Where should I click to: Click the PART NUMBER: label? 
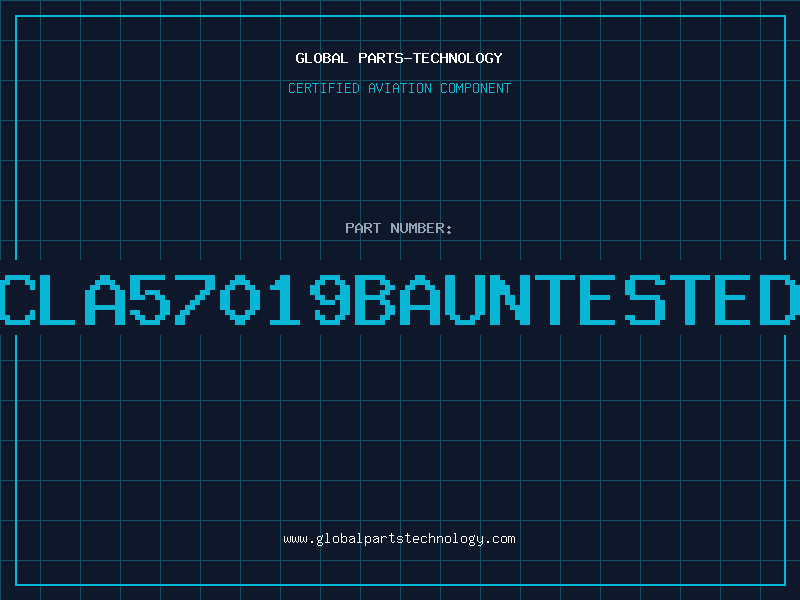click(x=399, y=228)
